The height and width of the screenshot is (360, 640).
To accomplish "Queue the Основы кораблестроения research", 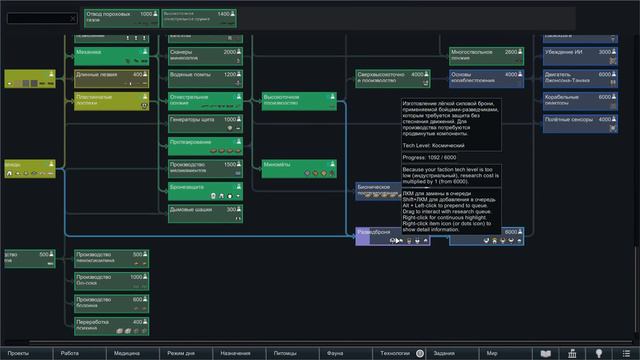I will [x=487, y=79].
